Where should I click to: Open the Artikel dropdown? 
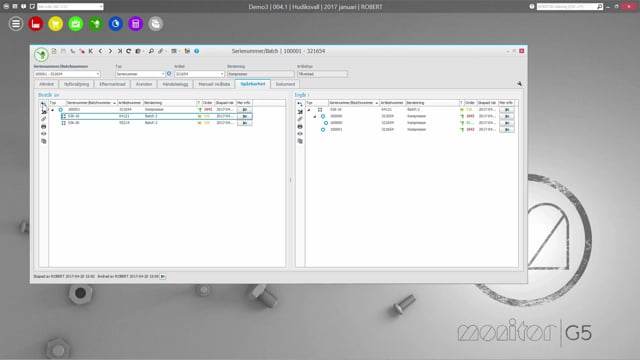coord(222,74)
